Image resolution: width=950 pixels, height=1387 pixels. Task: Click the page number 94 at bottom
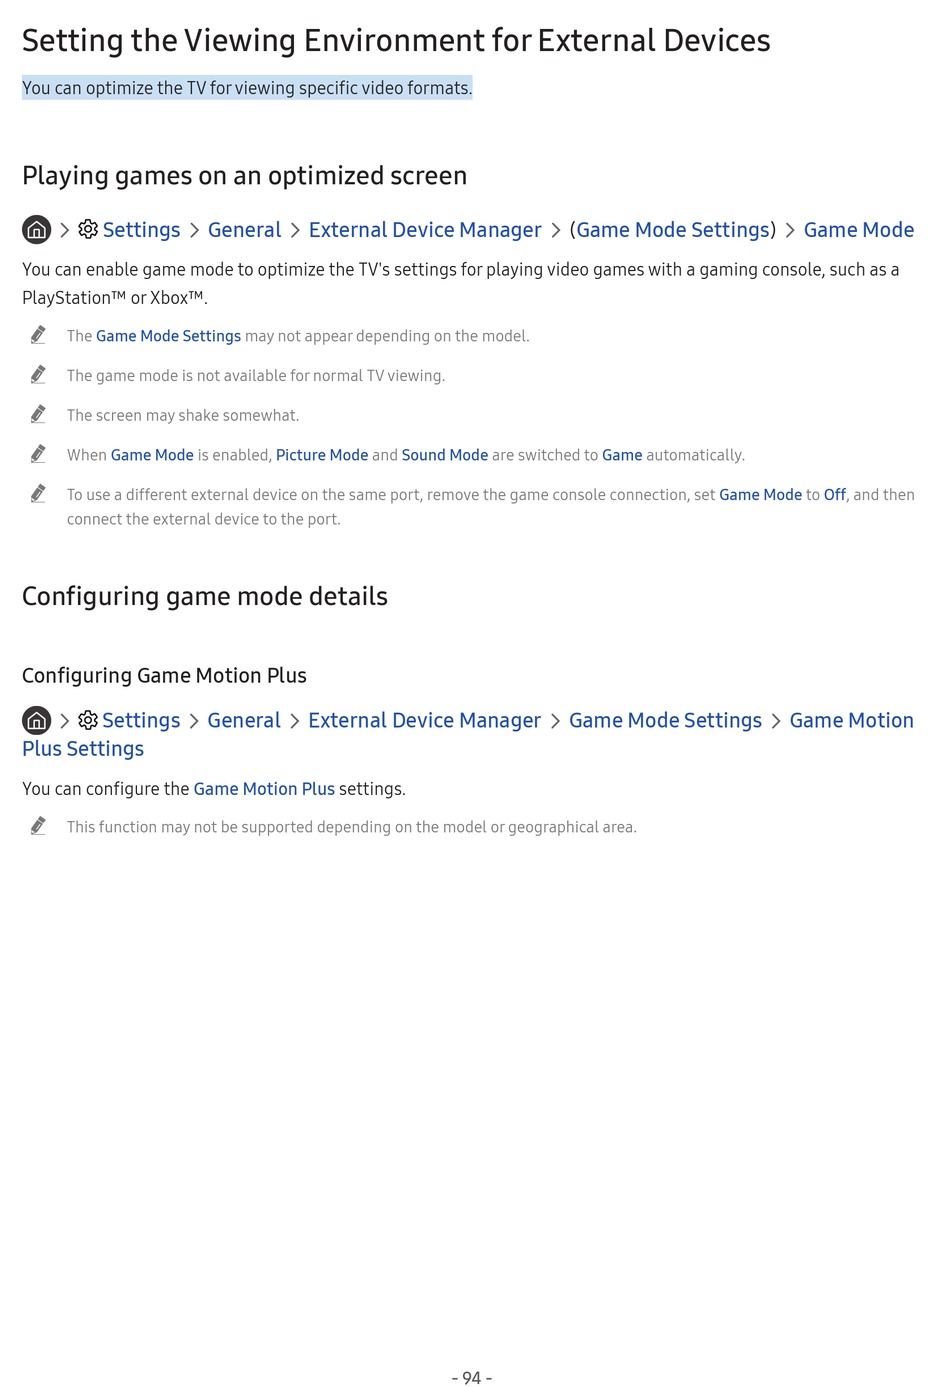point(472,1378)
